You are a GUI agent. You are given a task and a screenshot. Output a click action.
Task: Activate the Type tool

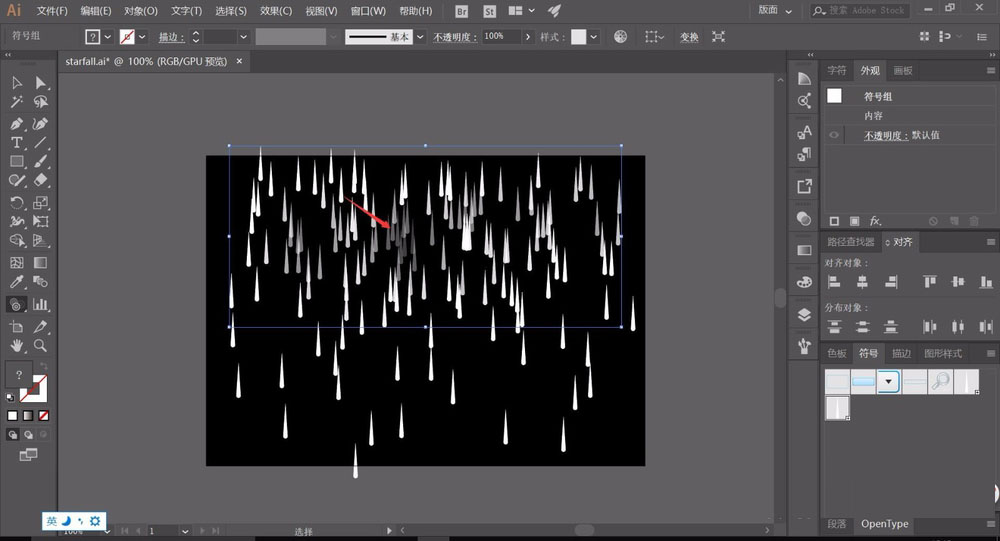17,143
